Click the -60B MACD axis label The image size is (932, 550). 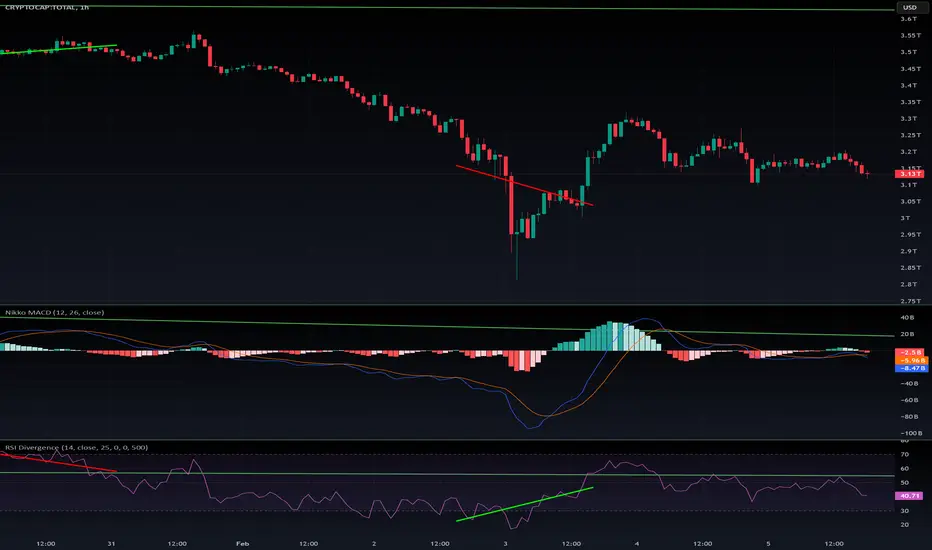click(x=909, y=400)
